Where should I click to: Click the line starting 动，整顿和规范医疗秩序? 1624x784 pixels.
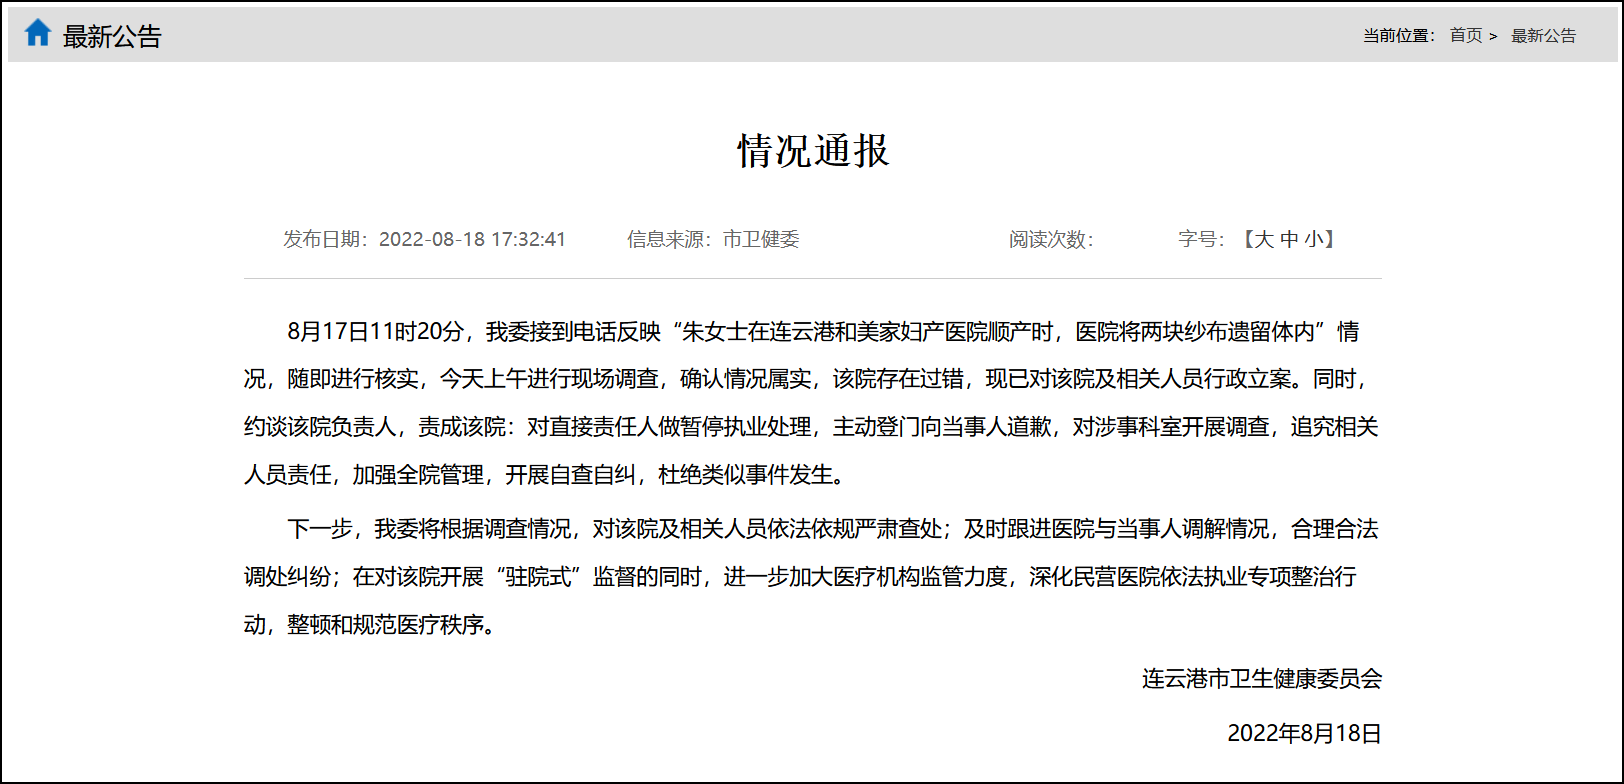(x=370, y=625)
